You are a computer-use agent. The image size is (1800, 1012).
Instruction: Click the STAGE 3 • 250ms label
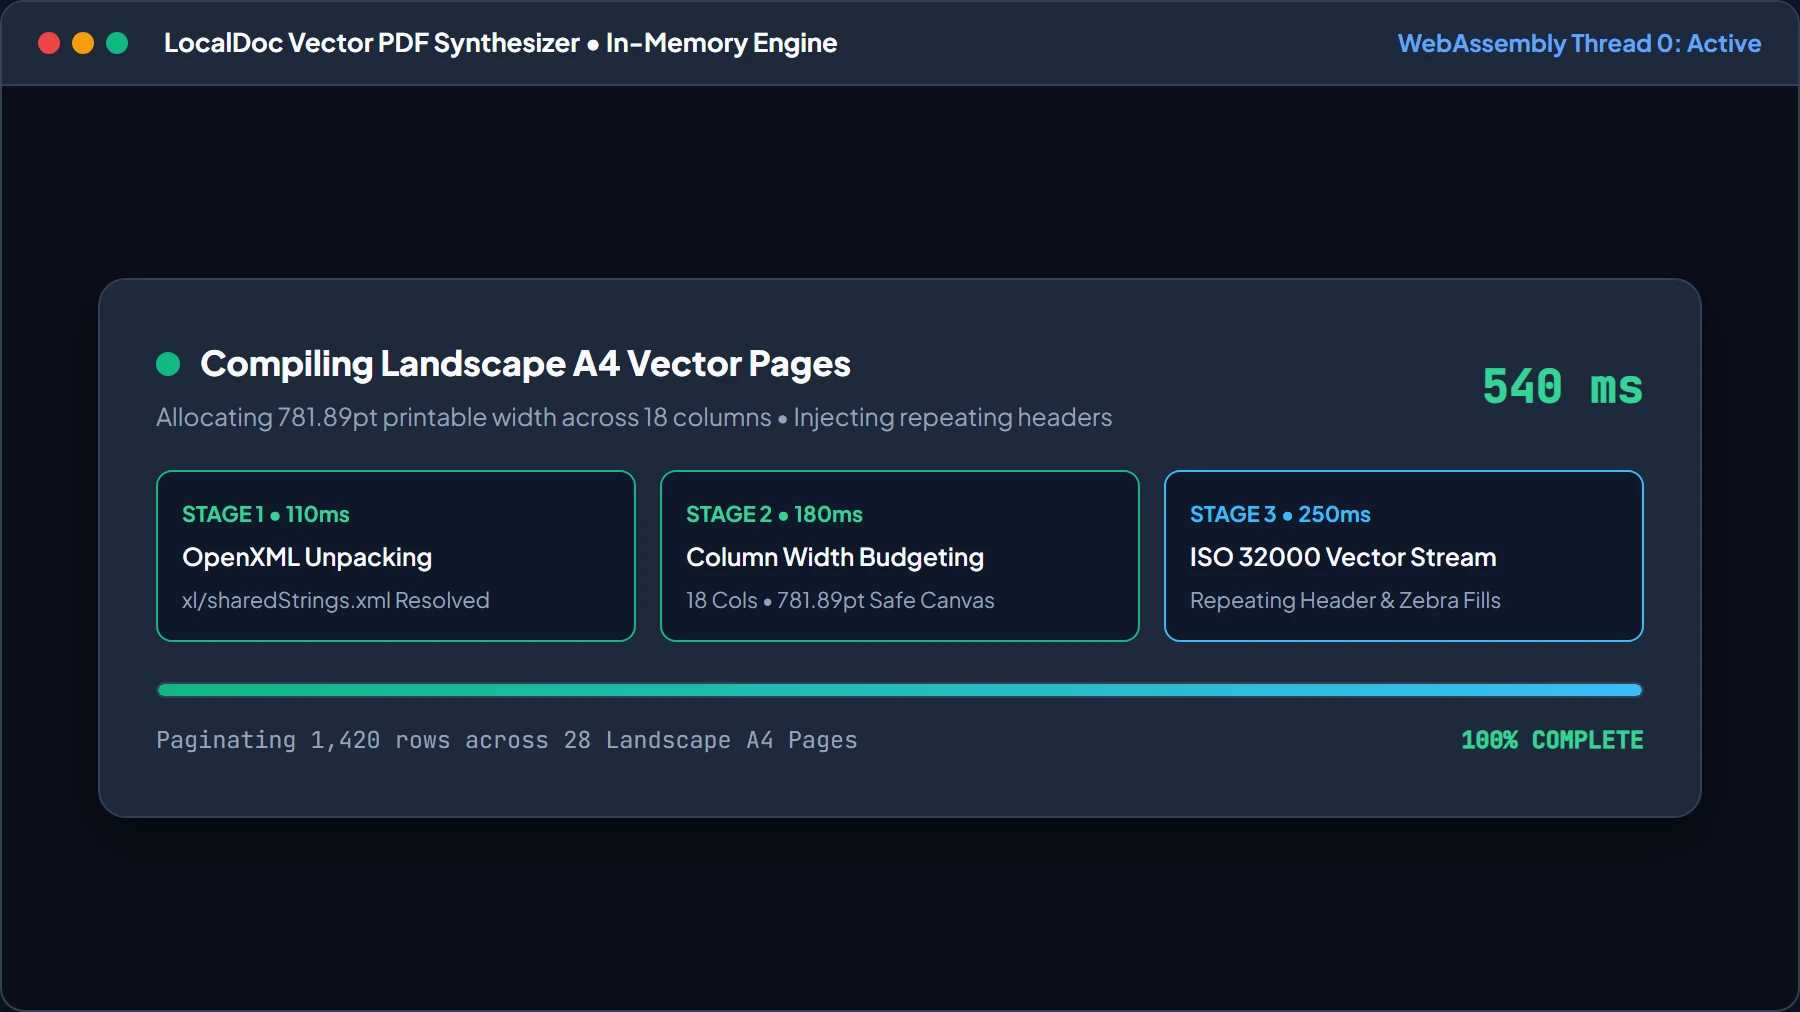pos(1280,514)
